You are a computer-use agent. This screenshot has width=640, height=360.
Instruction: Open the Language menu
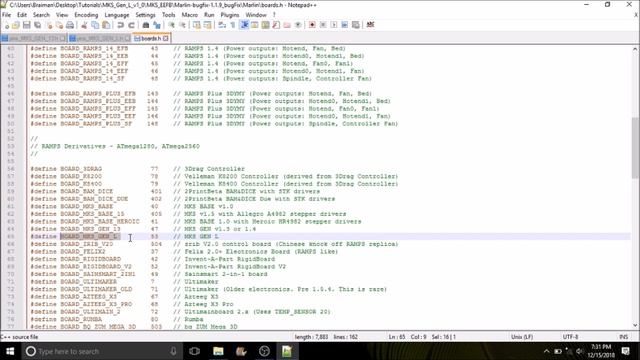click(x=117, y=15)
